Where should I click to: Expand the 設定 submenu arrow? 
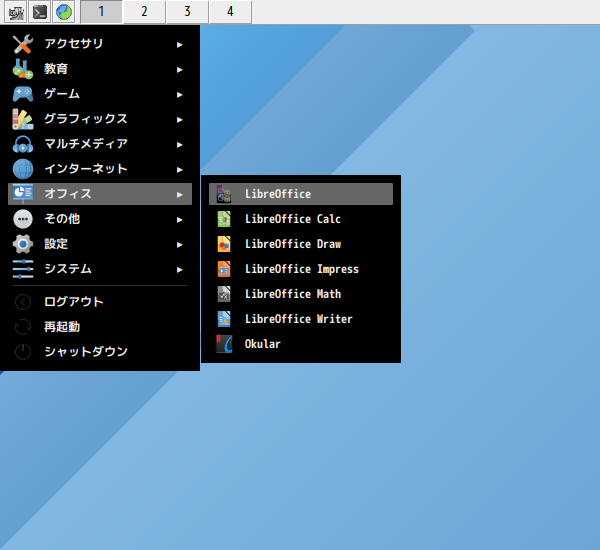[x=179, y=245]
